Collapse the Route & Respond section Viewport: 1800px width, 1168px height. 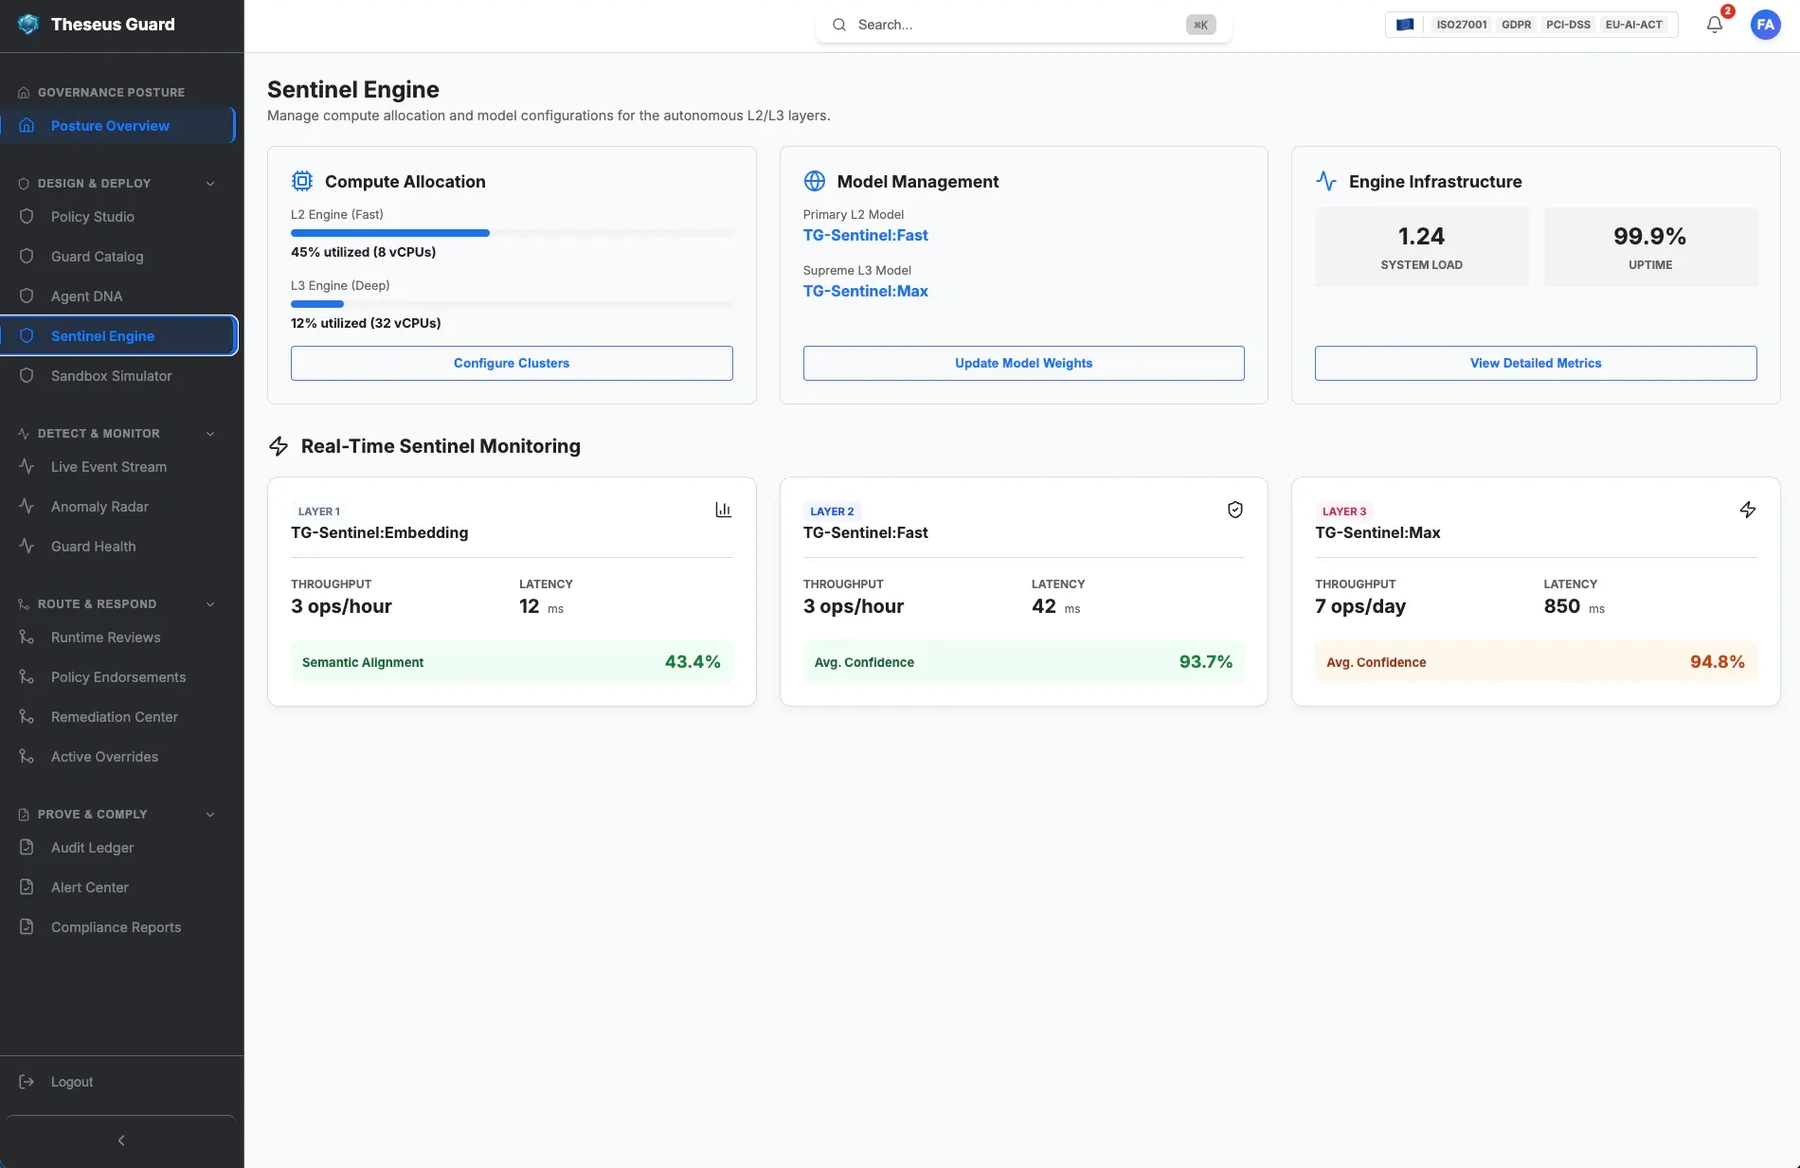(x=210, y=604)
